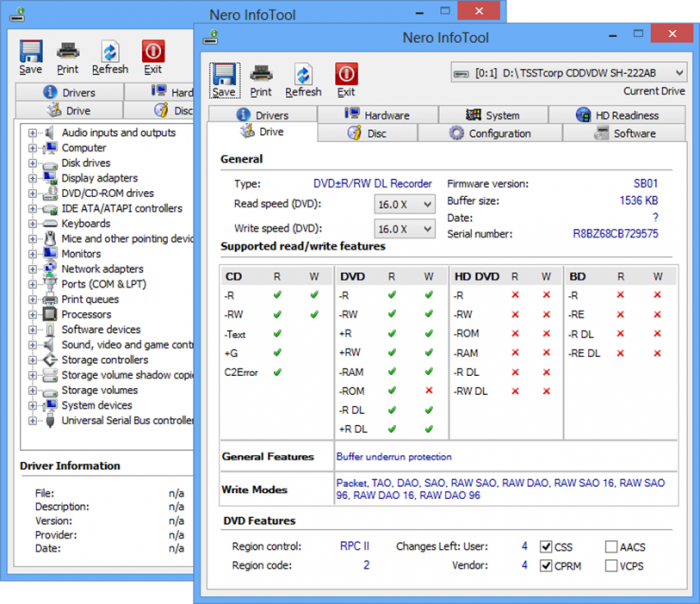
Task: Click the Keyboards icon
Action: (50, 224)
